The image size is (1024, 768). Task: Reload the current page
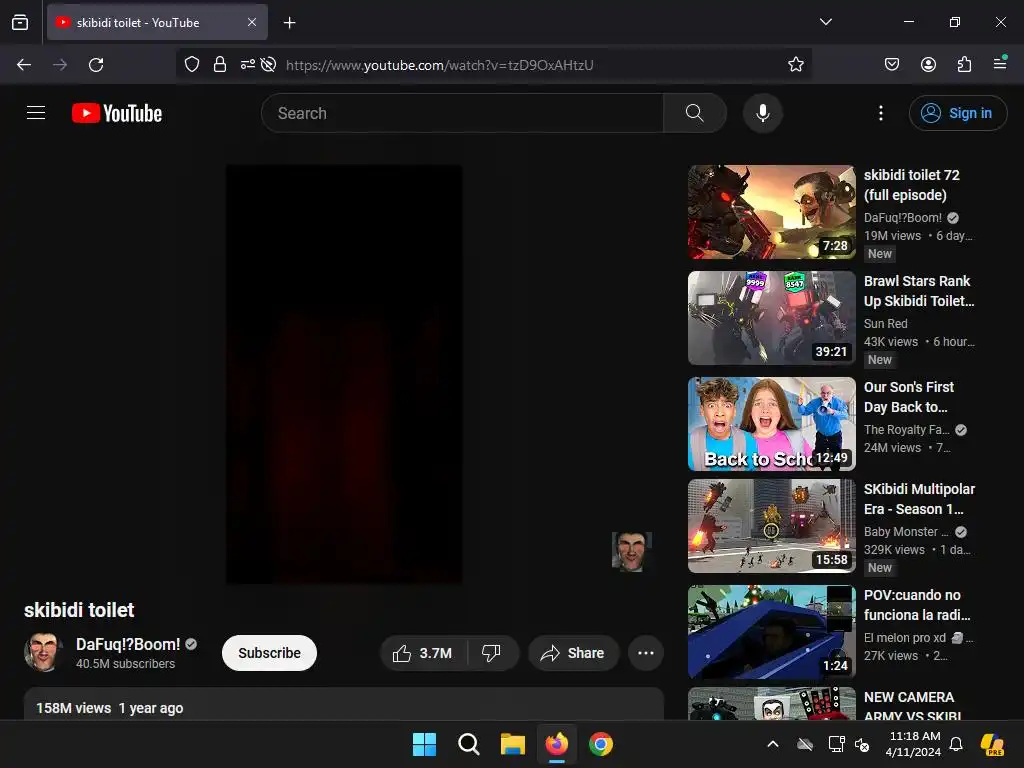[96, 65]
